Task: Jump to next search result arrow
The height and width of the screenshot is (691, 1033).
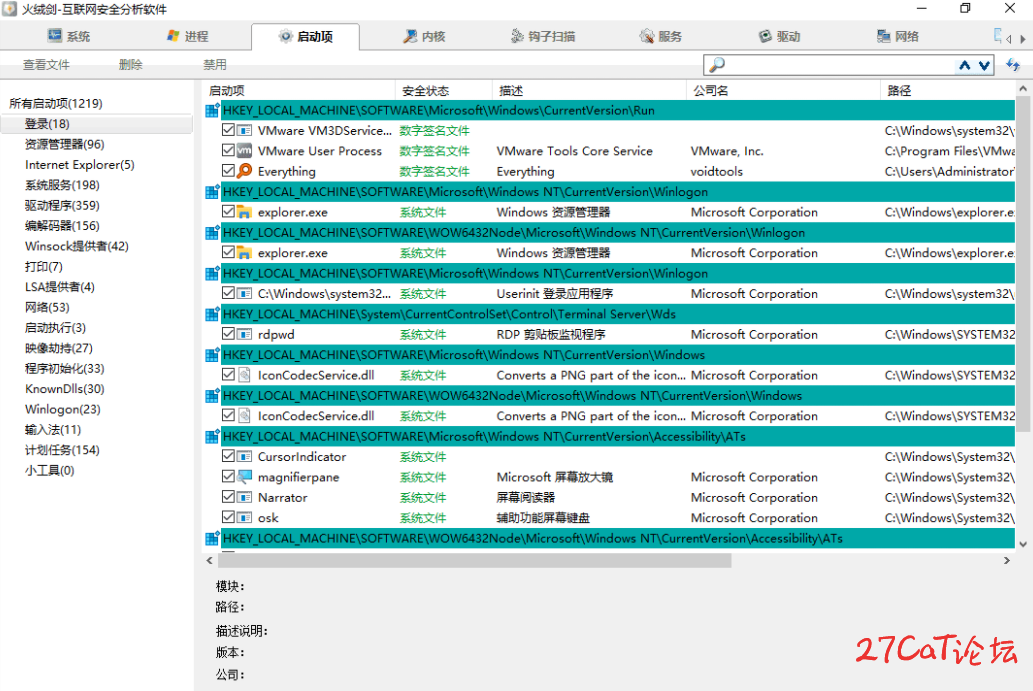Action: coord(984,65)
